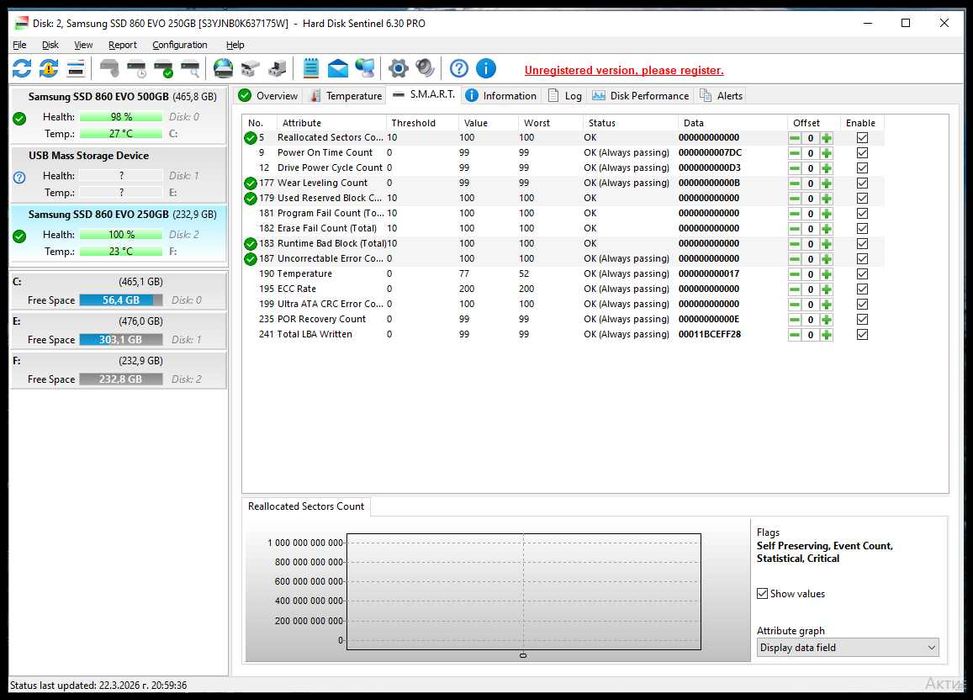Increase offset for Power On Time Count

click(826, 153)
